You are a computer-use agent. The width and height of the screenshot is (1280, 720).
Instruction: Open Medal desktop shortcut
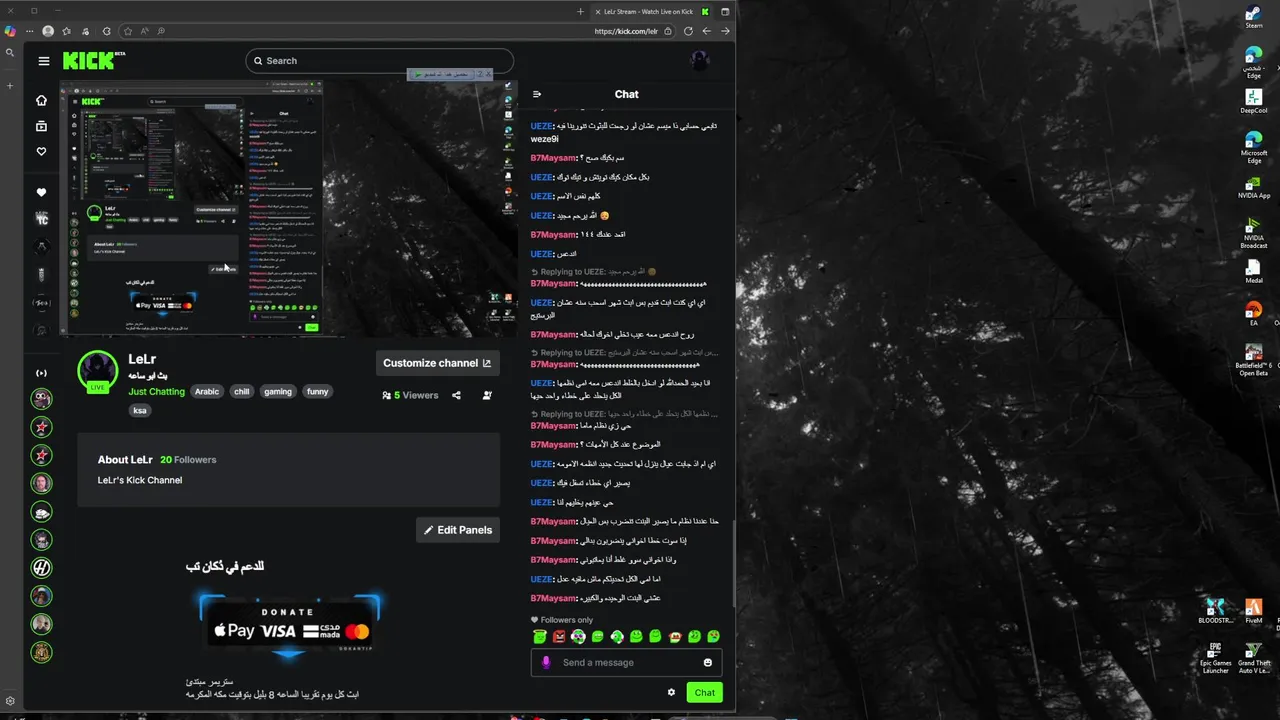tap(1253, 272)
